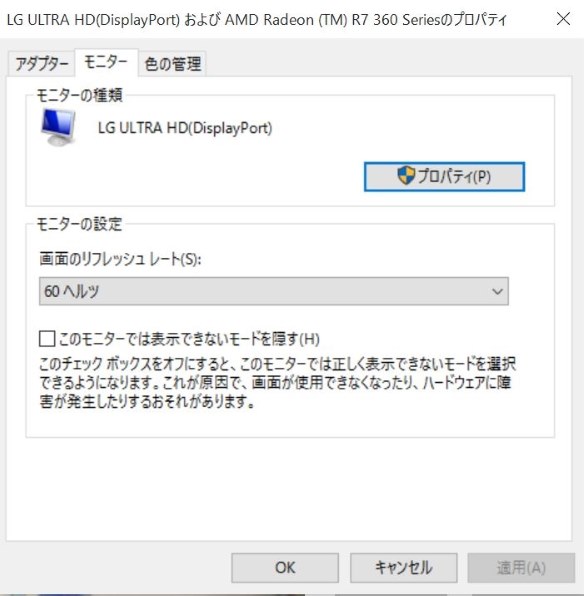584x596 pixels.
Task: Click the 画面のリフレッシュ レート(S): label
Action: click(x=120, y=259)
